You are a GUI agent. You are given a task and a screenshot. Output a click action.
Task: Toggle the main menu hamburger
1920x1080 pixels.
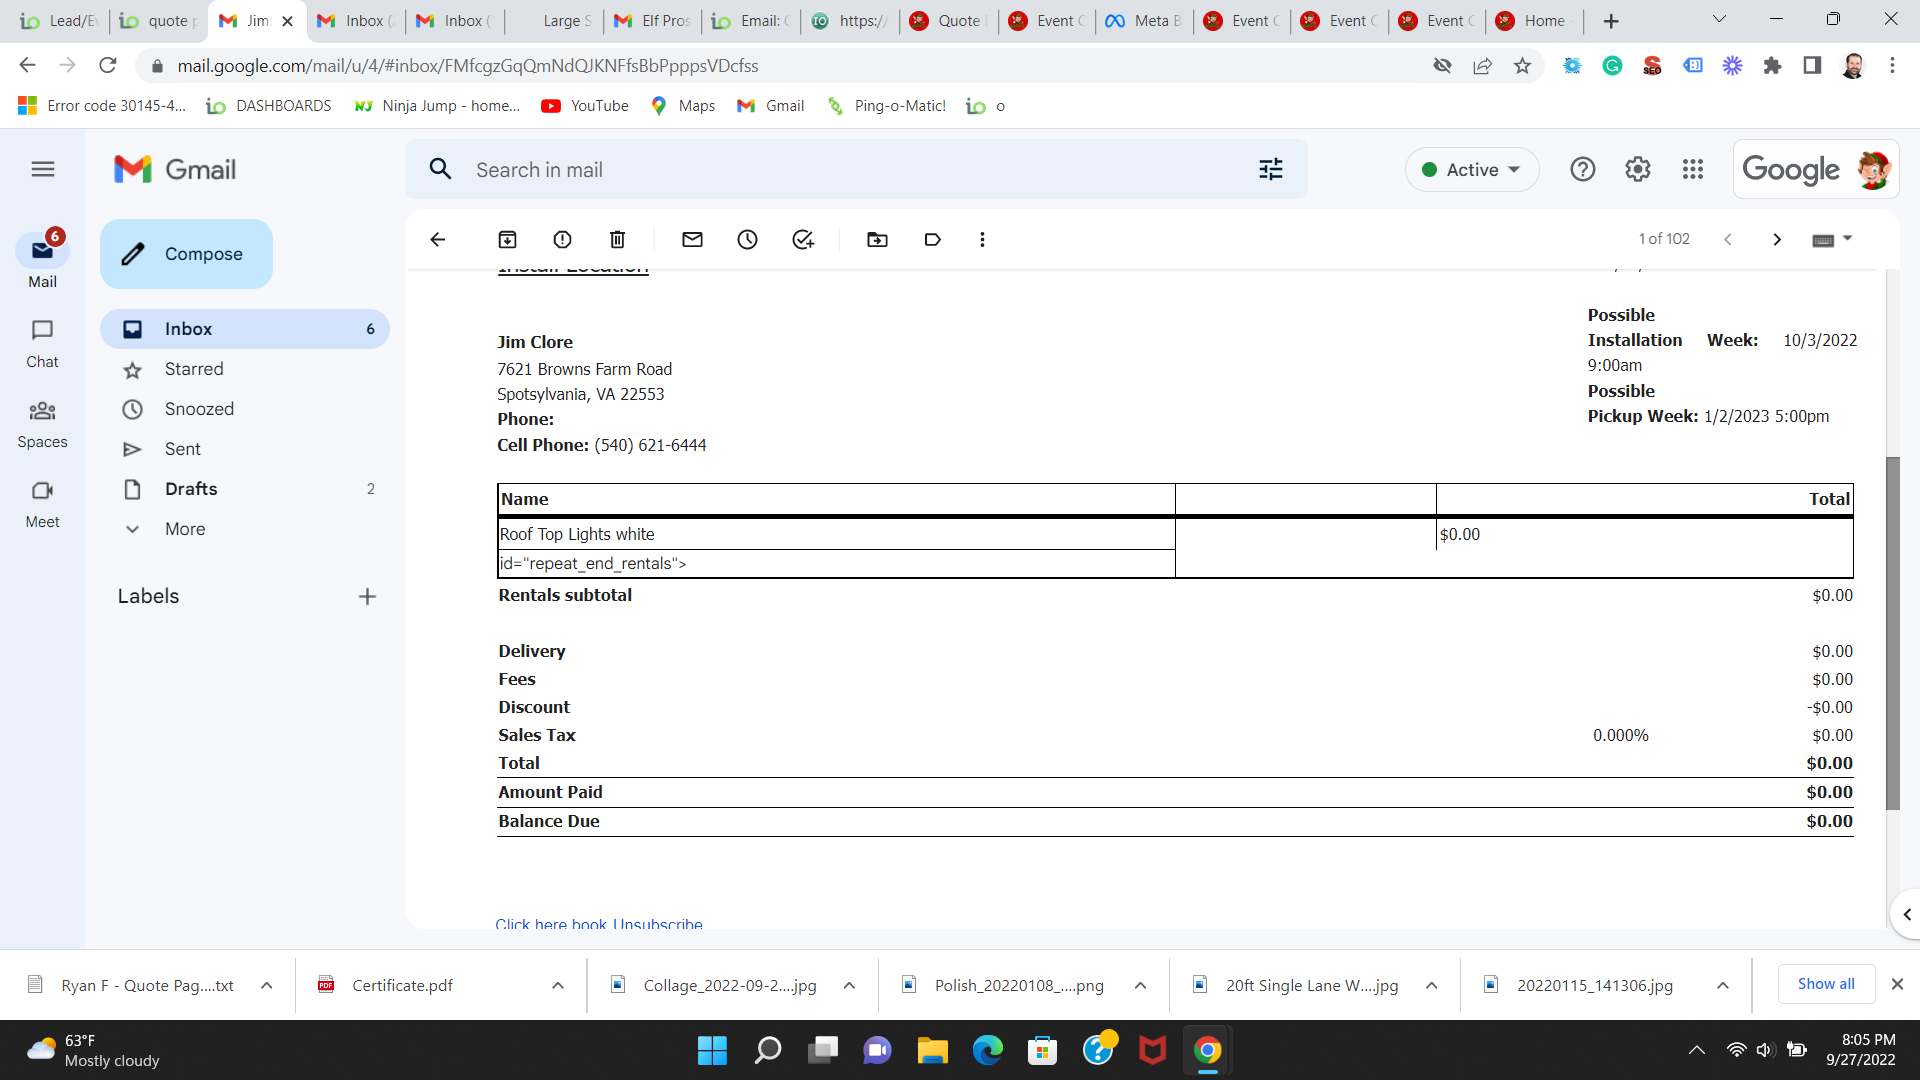(x=42, y=169)
